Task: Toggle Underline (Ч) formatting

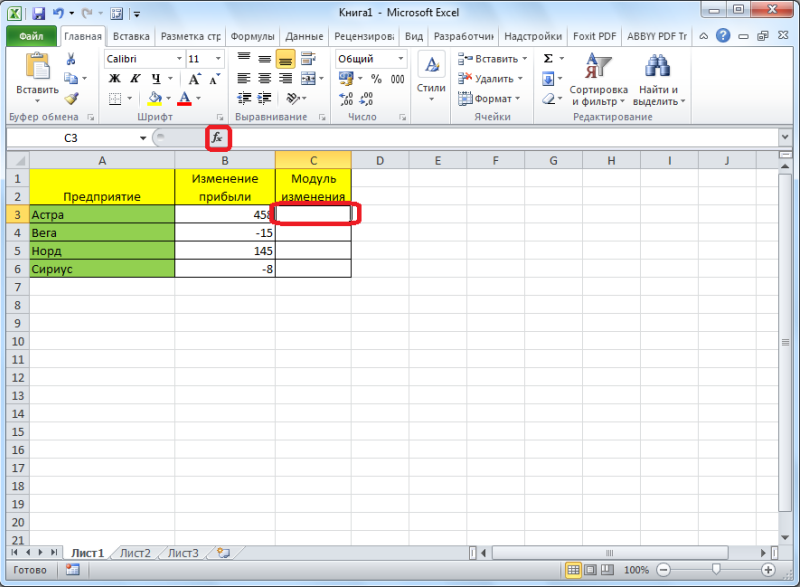Action: pos(156,79)
